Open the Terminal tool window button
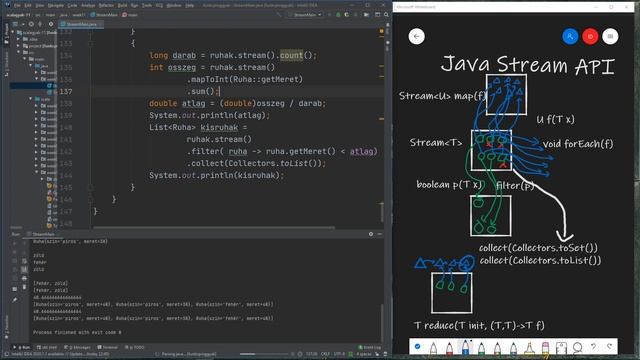The image size is (640, 360). (108, 347)
